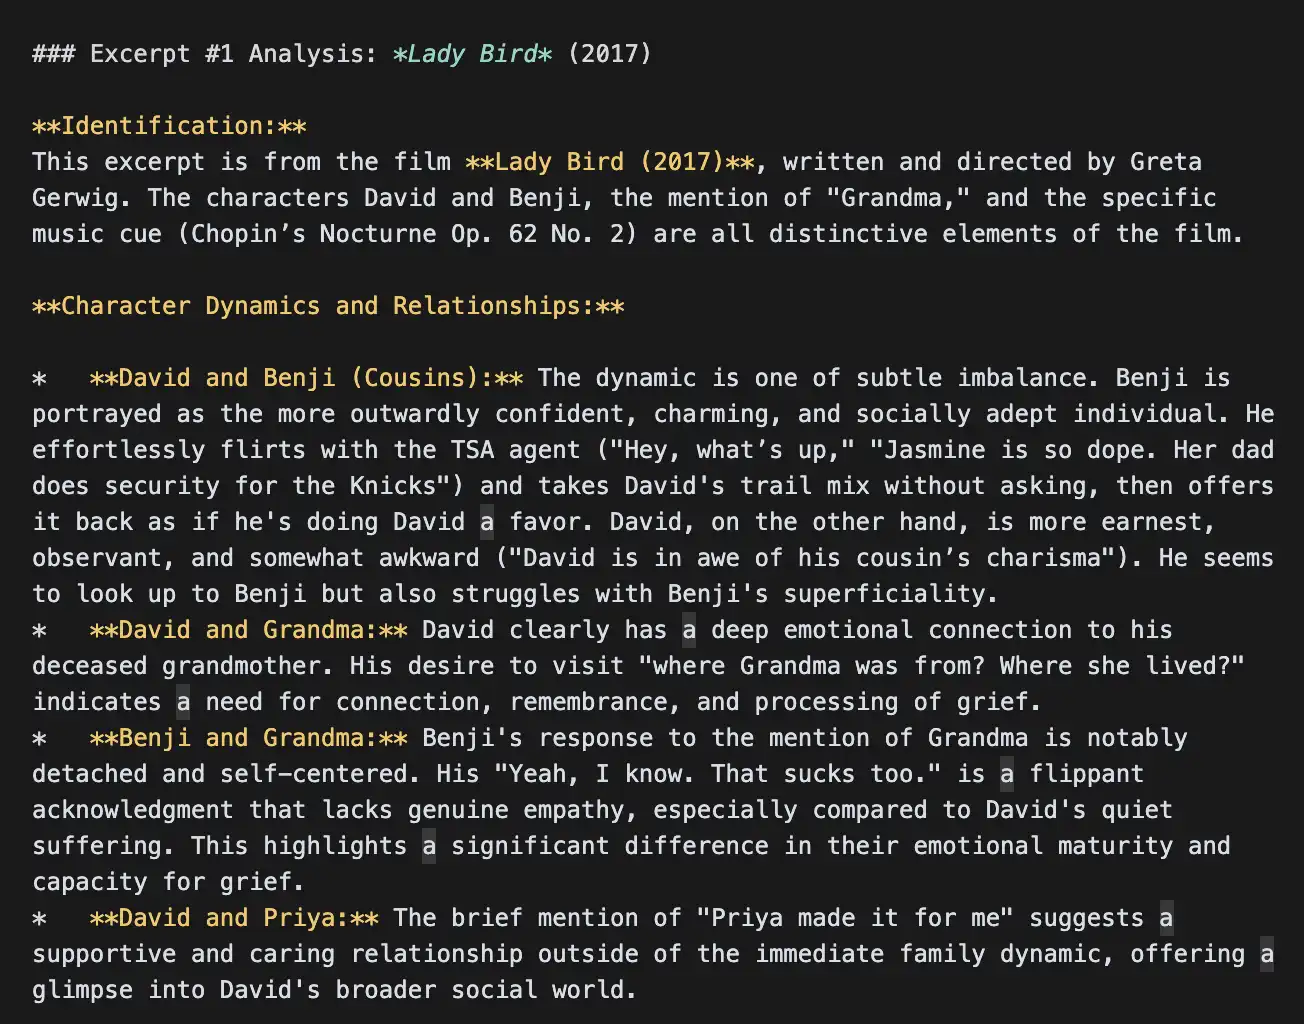Click the "Identification:" bold label
Screen dimensions: 1304x1024
coord(169,126)
